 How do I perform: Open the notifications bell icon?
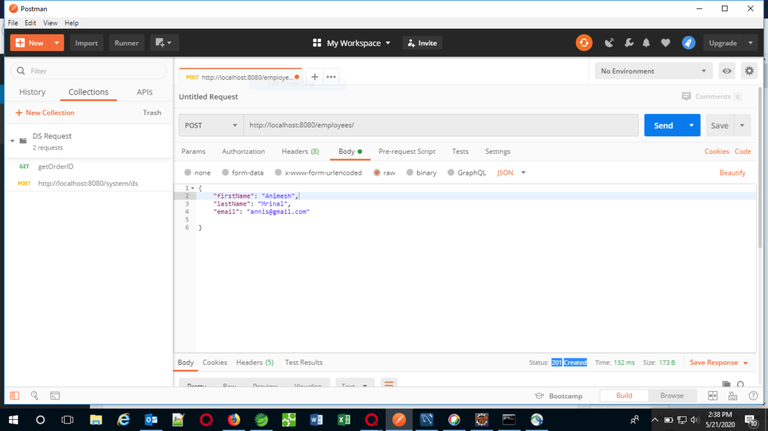pos(647,43)
